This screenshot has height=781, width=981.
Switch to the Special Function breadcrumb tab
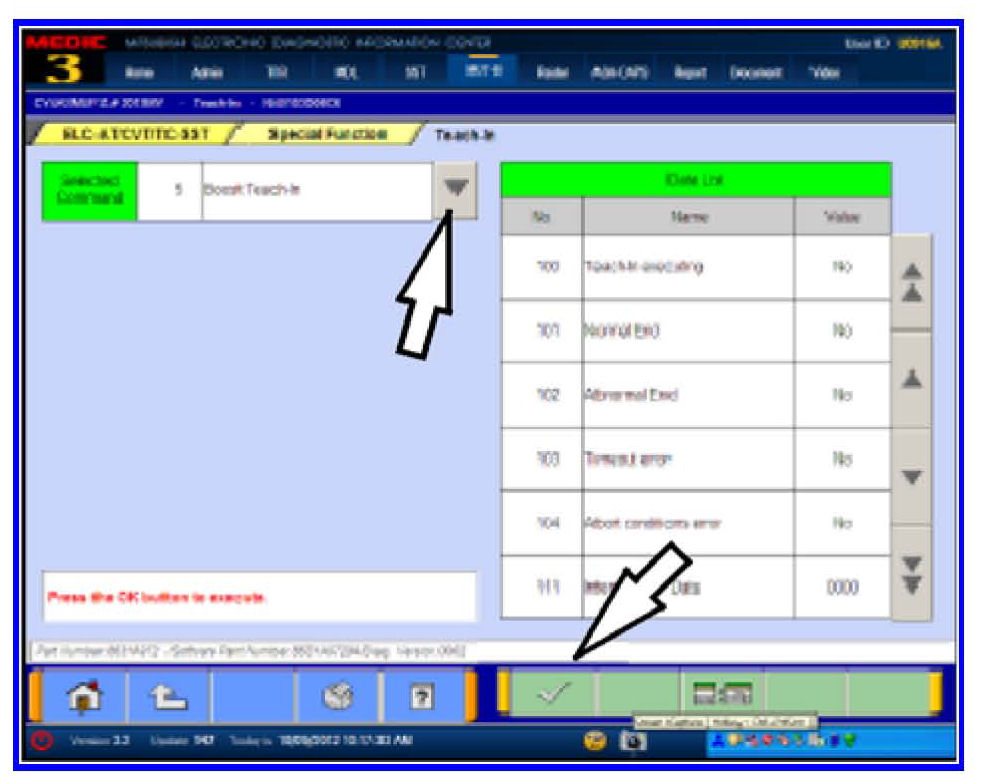tap(326, 135)
